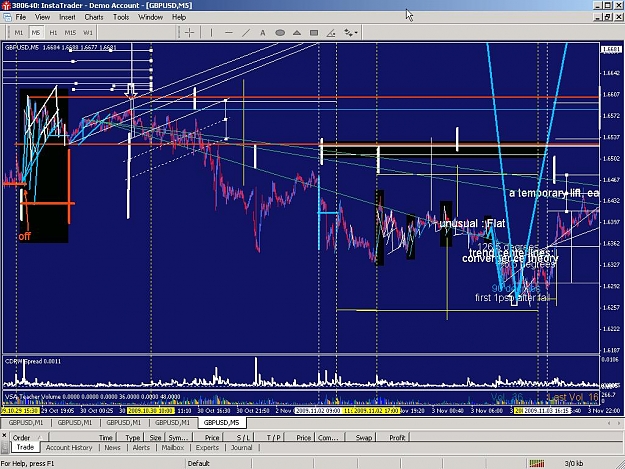Open the Help menu
The height and width of the screenshot is (469, 625).
[x=179, y=17]
